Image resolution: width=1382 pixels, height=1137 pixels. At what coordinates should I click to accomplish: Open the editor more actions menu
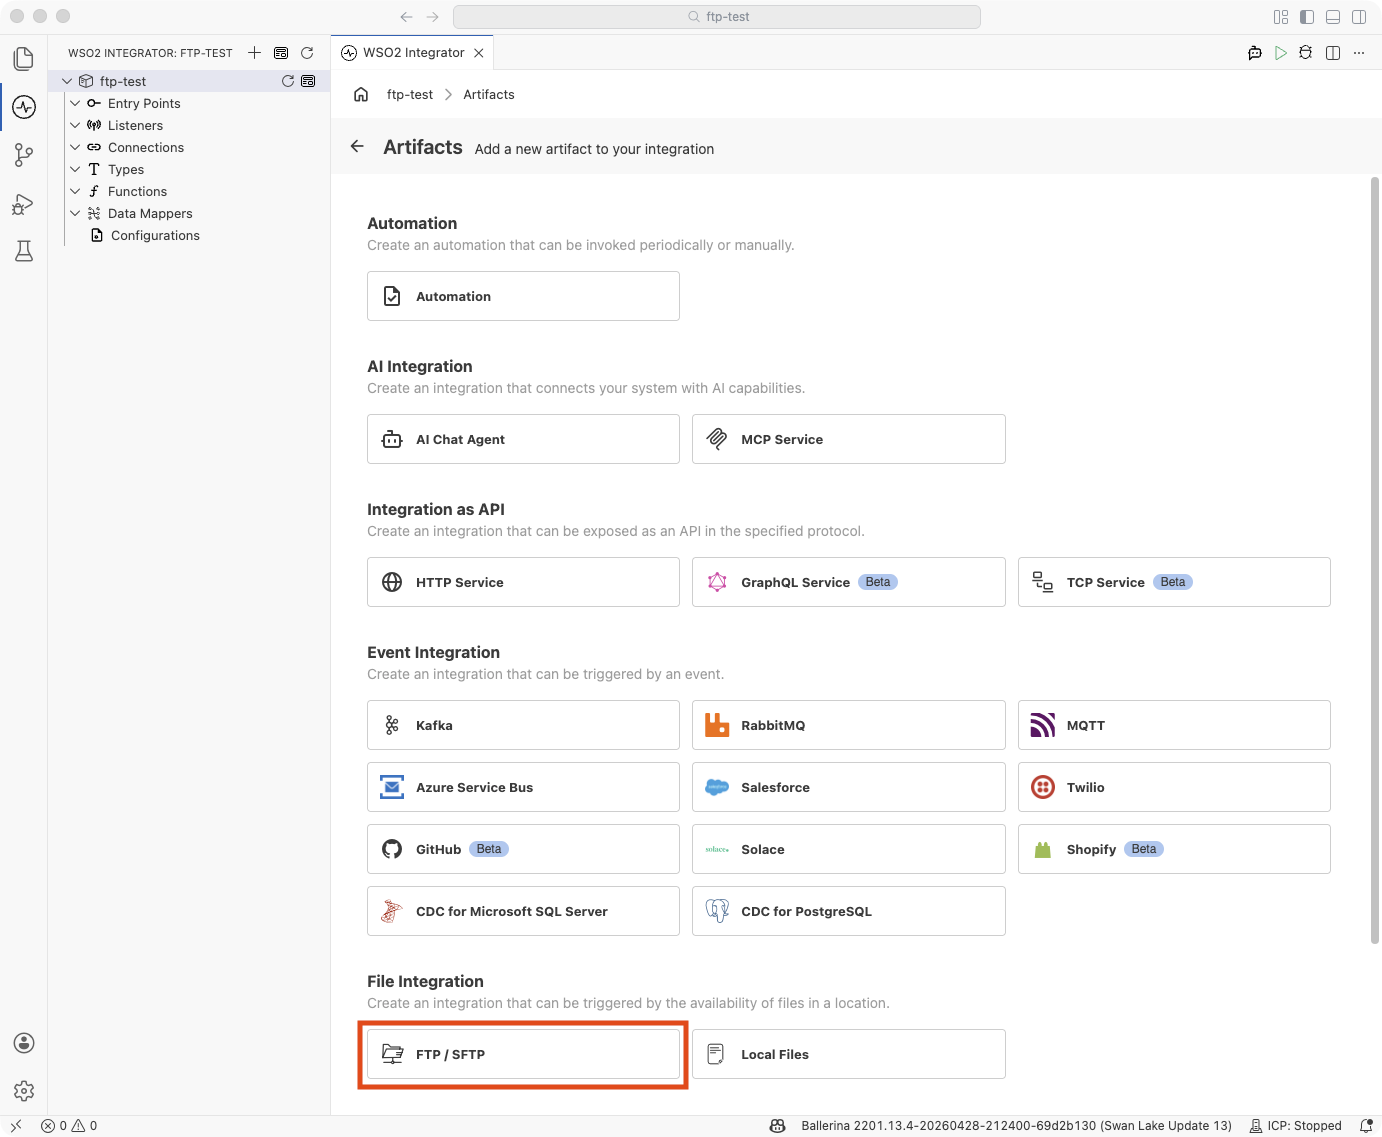(x=1359, y=53)
